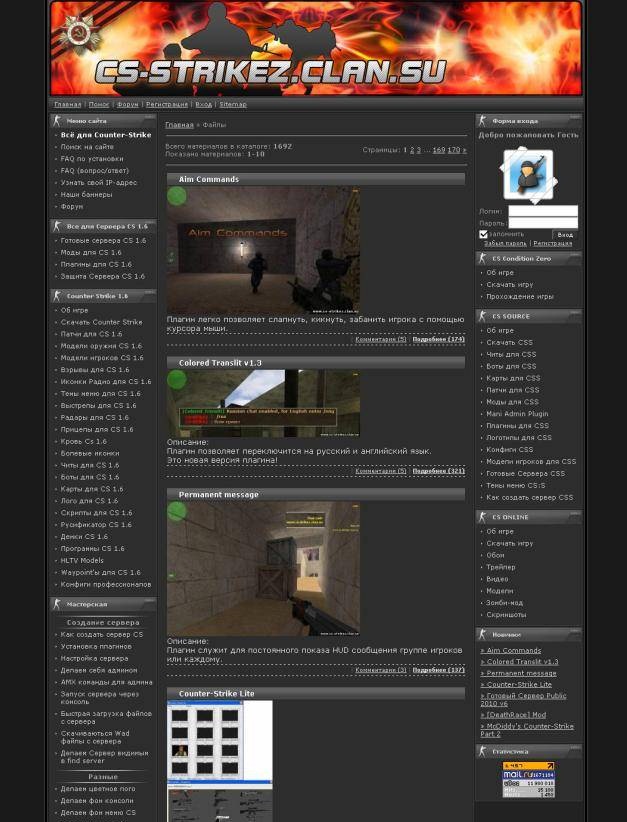Open HLTV Models sidebar link
627x822 pixels.
pos(82,560)
